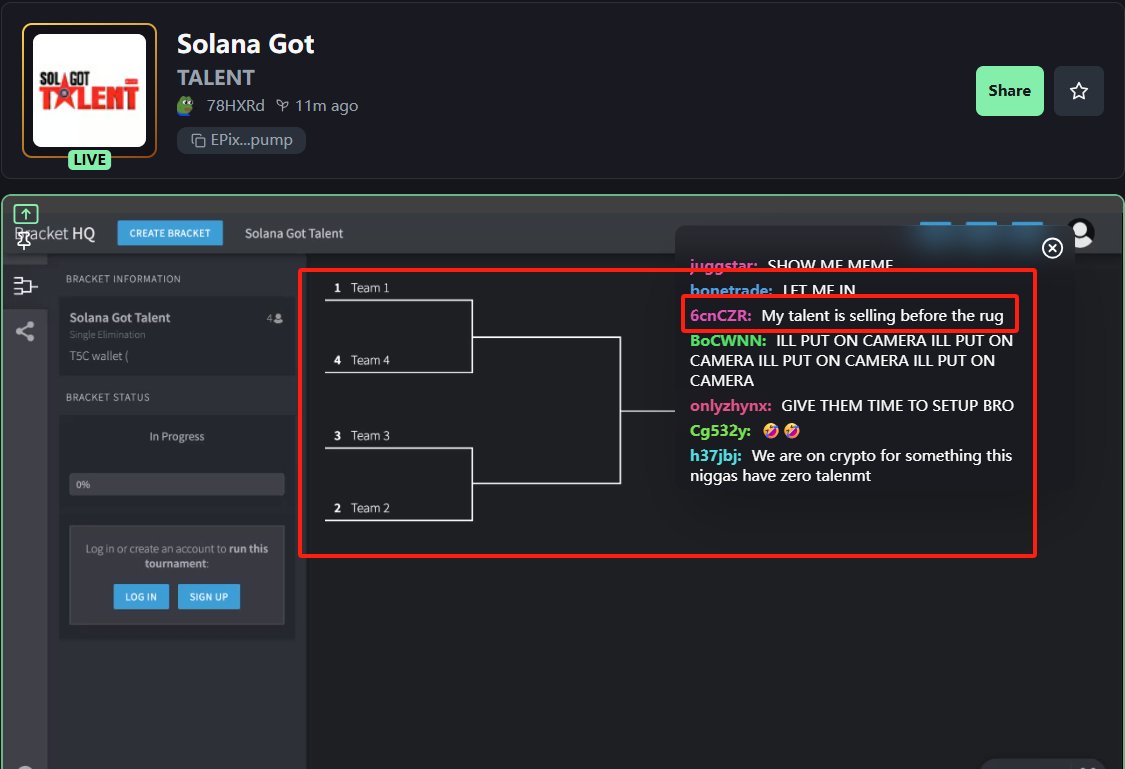
Task: Copy the EPix...pump contract address
Action: tap(242, 140)
